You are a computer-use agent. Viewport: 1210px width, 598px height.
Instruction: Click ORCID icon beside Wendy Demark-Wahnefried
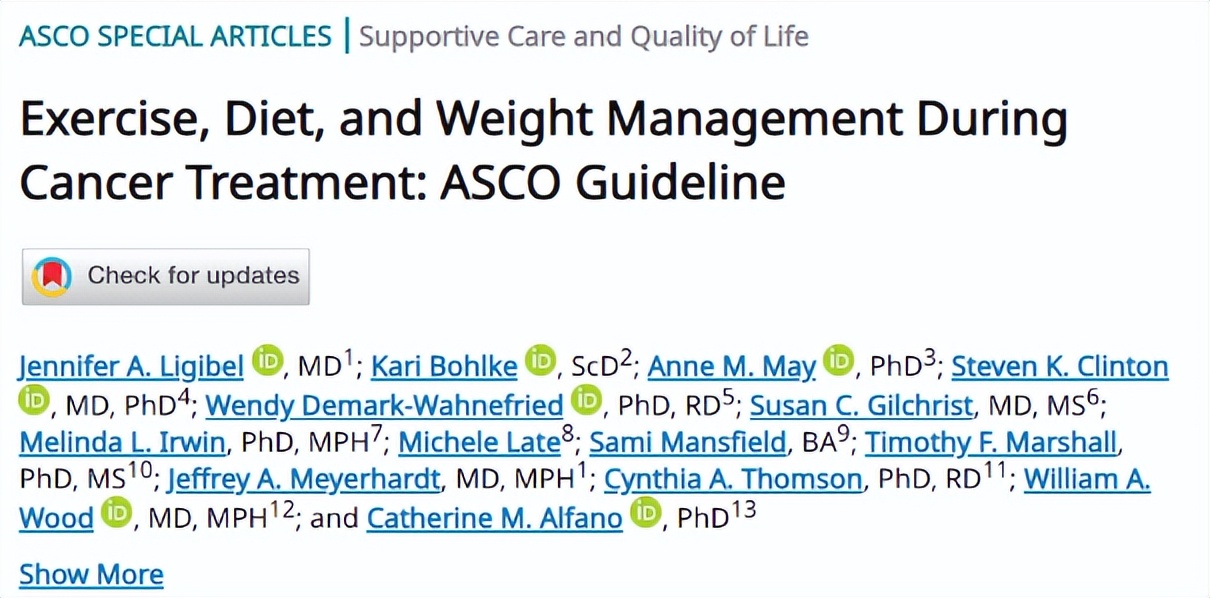tap(586, 402)
